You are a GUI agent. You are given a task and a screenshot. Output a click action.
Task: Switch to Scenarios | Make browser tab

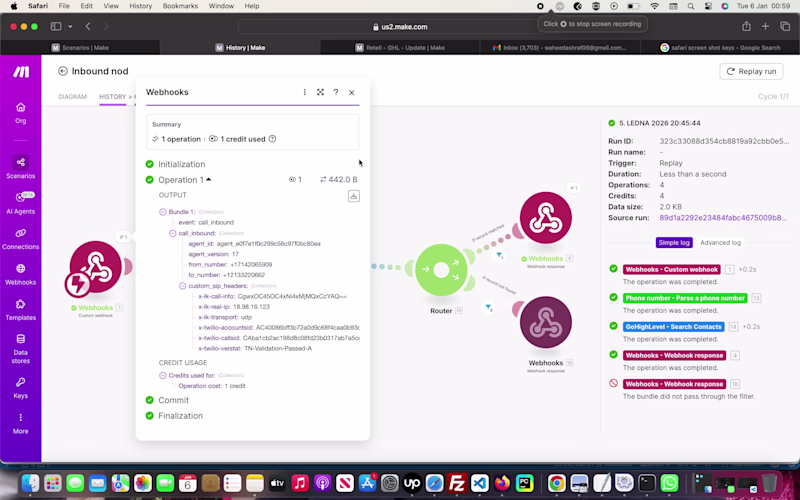tap(80, 47)
